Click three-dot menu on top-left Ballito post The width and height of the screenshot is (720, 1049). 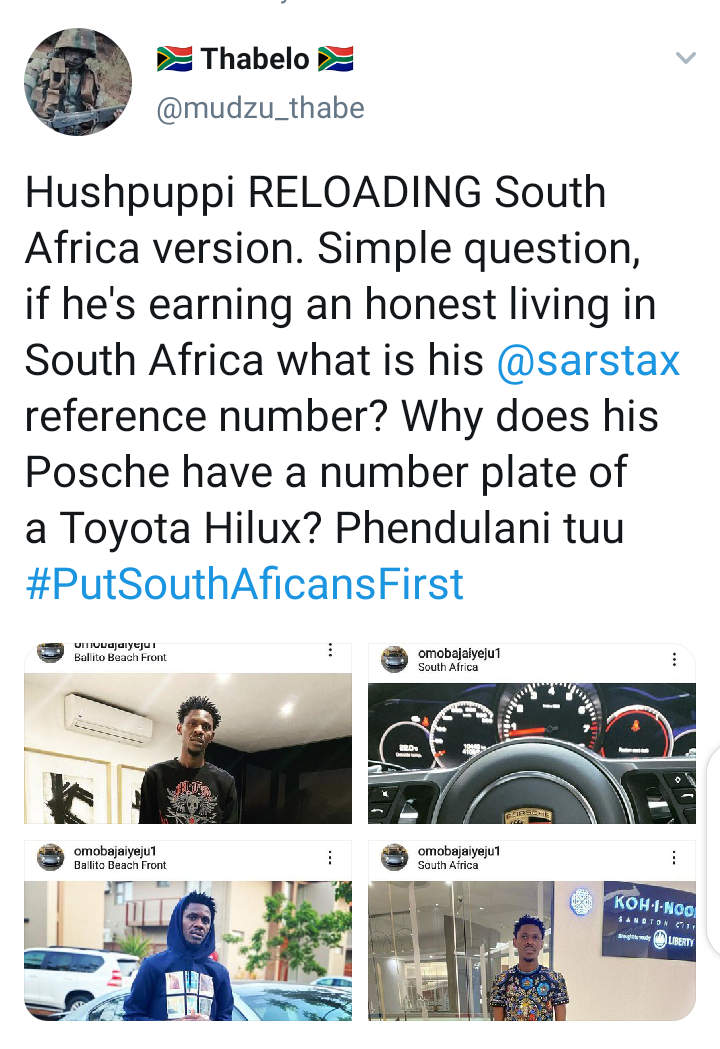(330, 650)
